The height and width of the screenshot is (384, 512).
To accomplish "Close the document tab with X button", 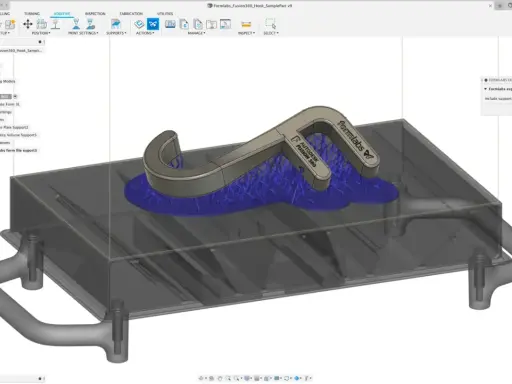I will tap(490, 6).
